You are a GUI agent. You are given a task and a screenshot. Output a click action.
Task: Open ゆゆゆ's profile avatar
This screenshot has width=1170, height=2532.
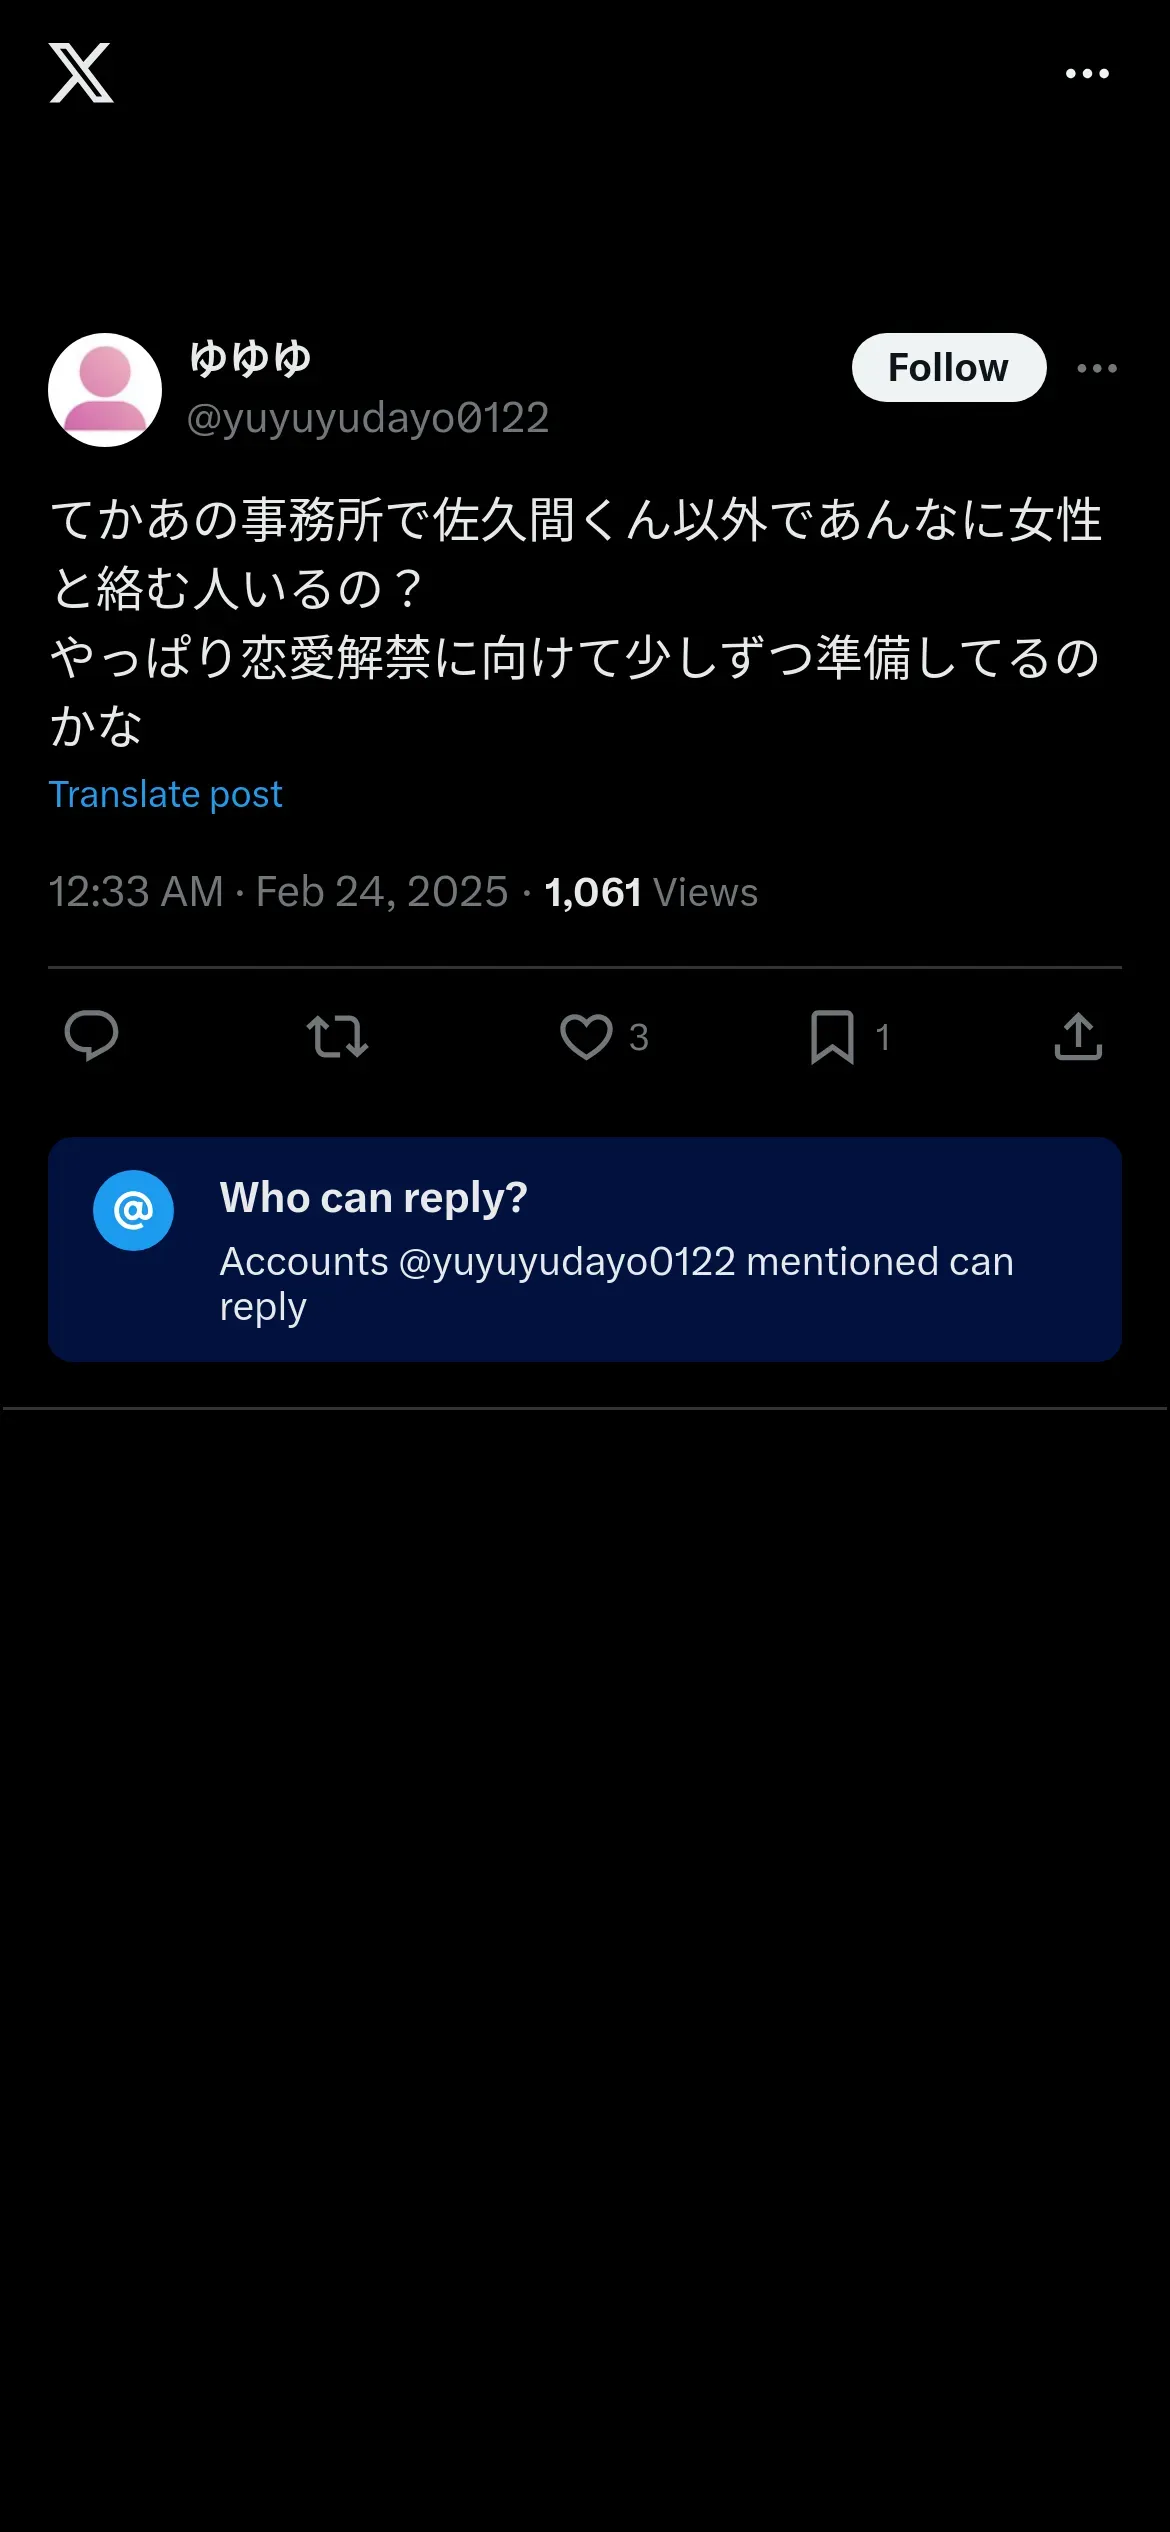tap(105, 390)
